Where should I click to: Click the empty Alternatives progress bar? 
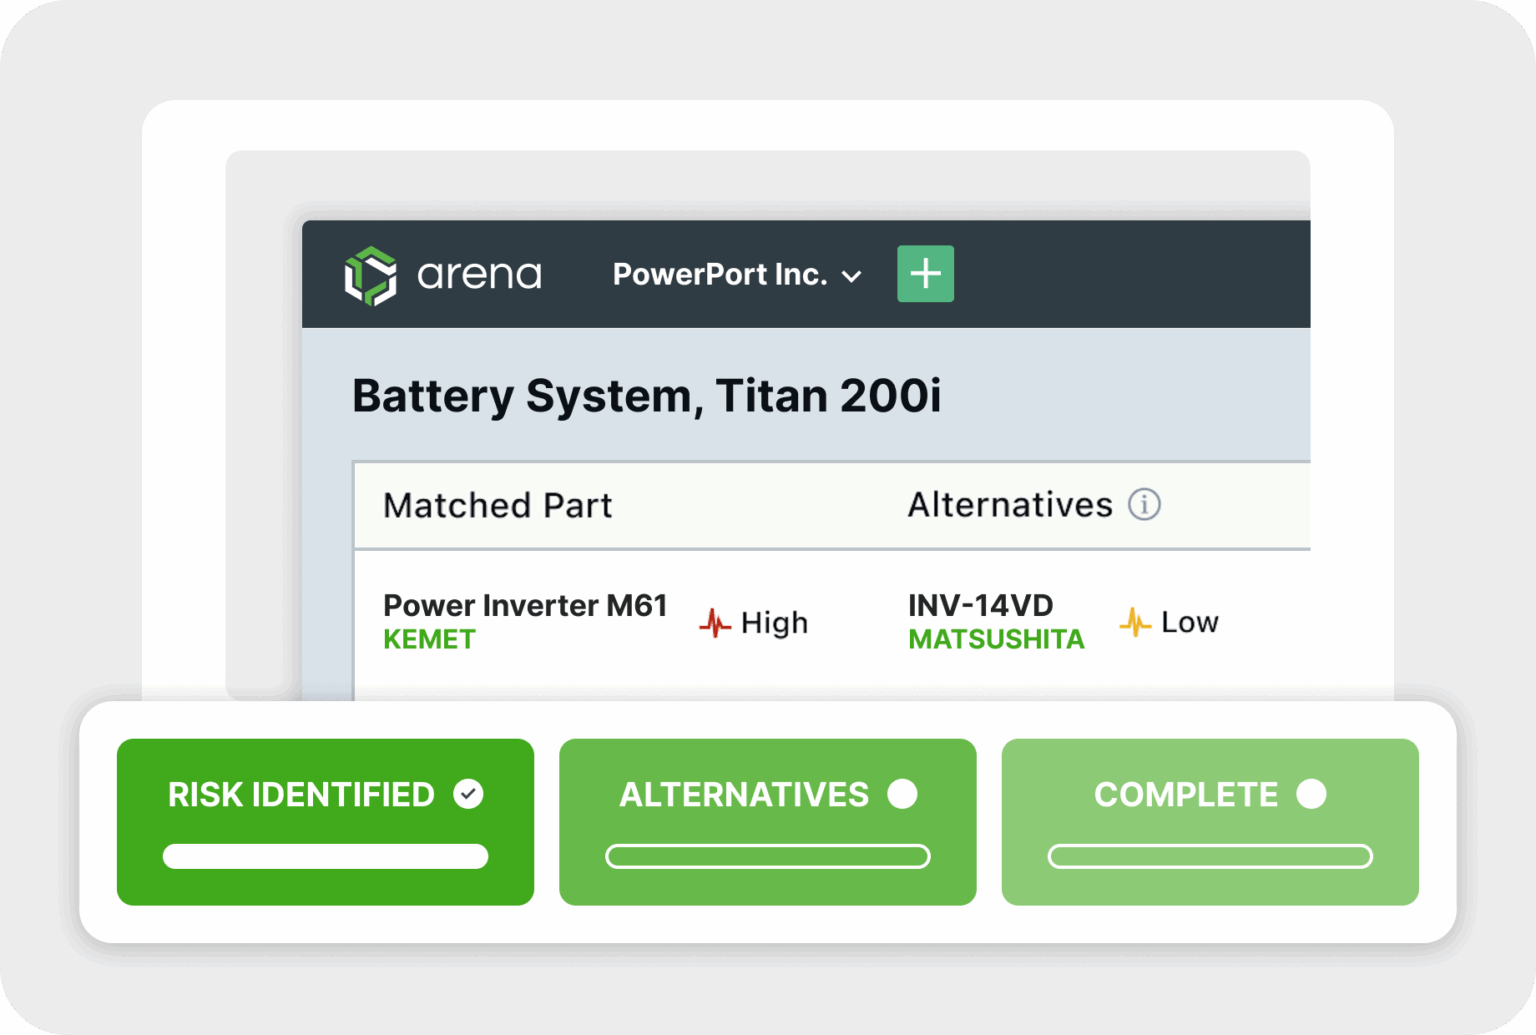click(x=767, y=857)
